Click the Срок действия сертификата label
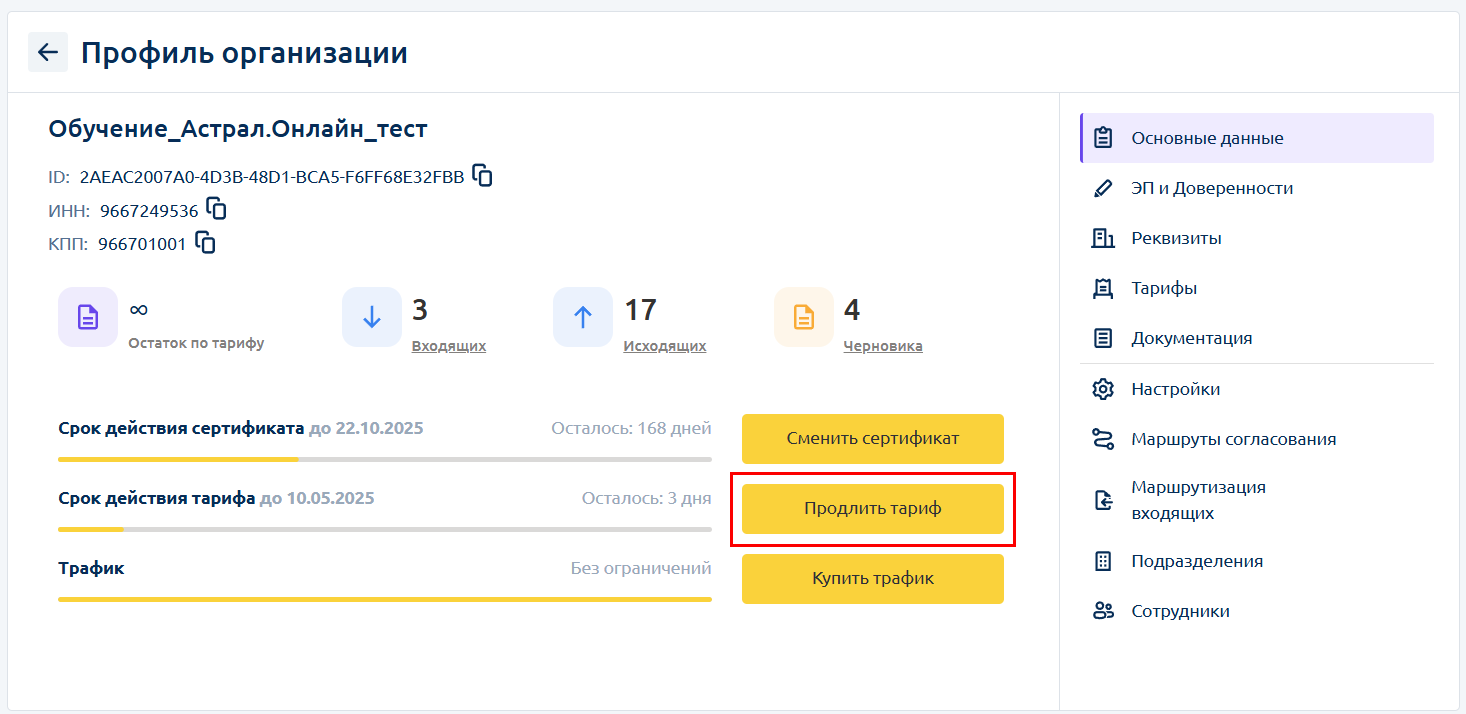Image resolution: width=1466 pixels, height=714 pixels. pos(181,428)
